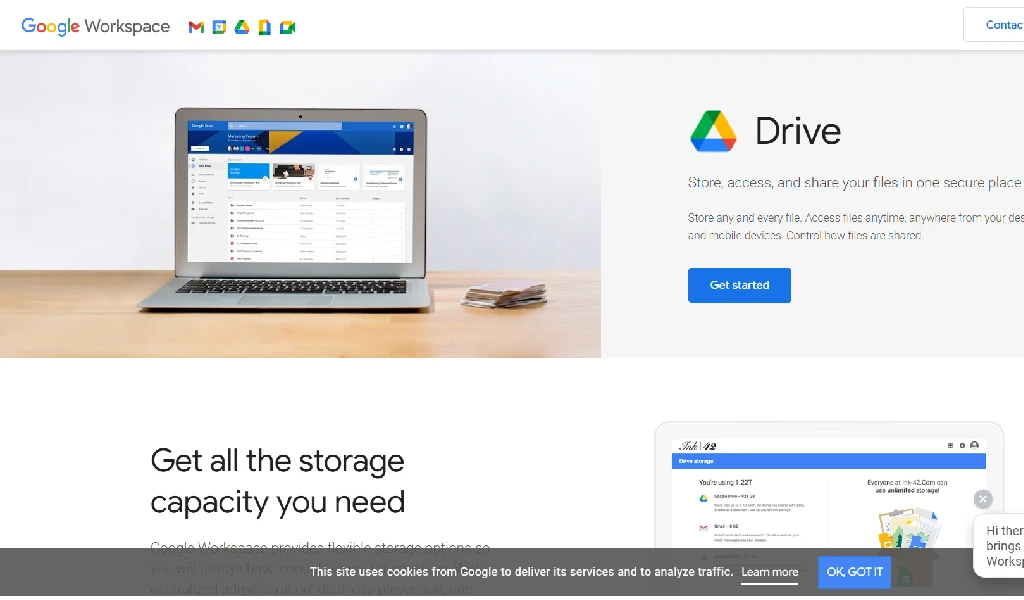Accept cookies with OK, GOT IT
Image resolution: width=1024 pixels, height=600 pixels.
click(854, 572)
